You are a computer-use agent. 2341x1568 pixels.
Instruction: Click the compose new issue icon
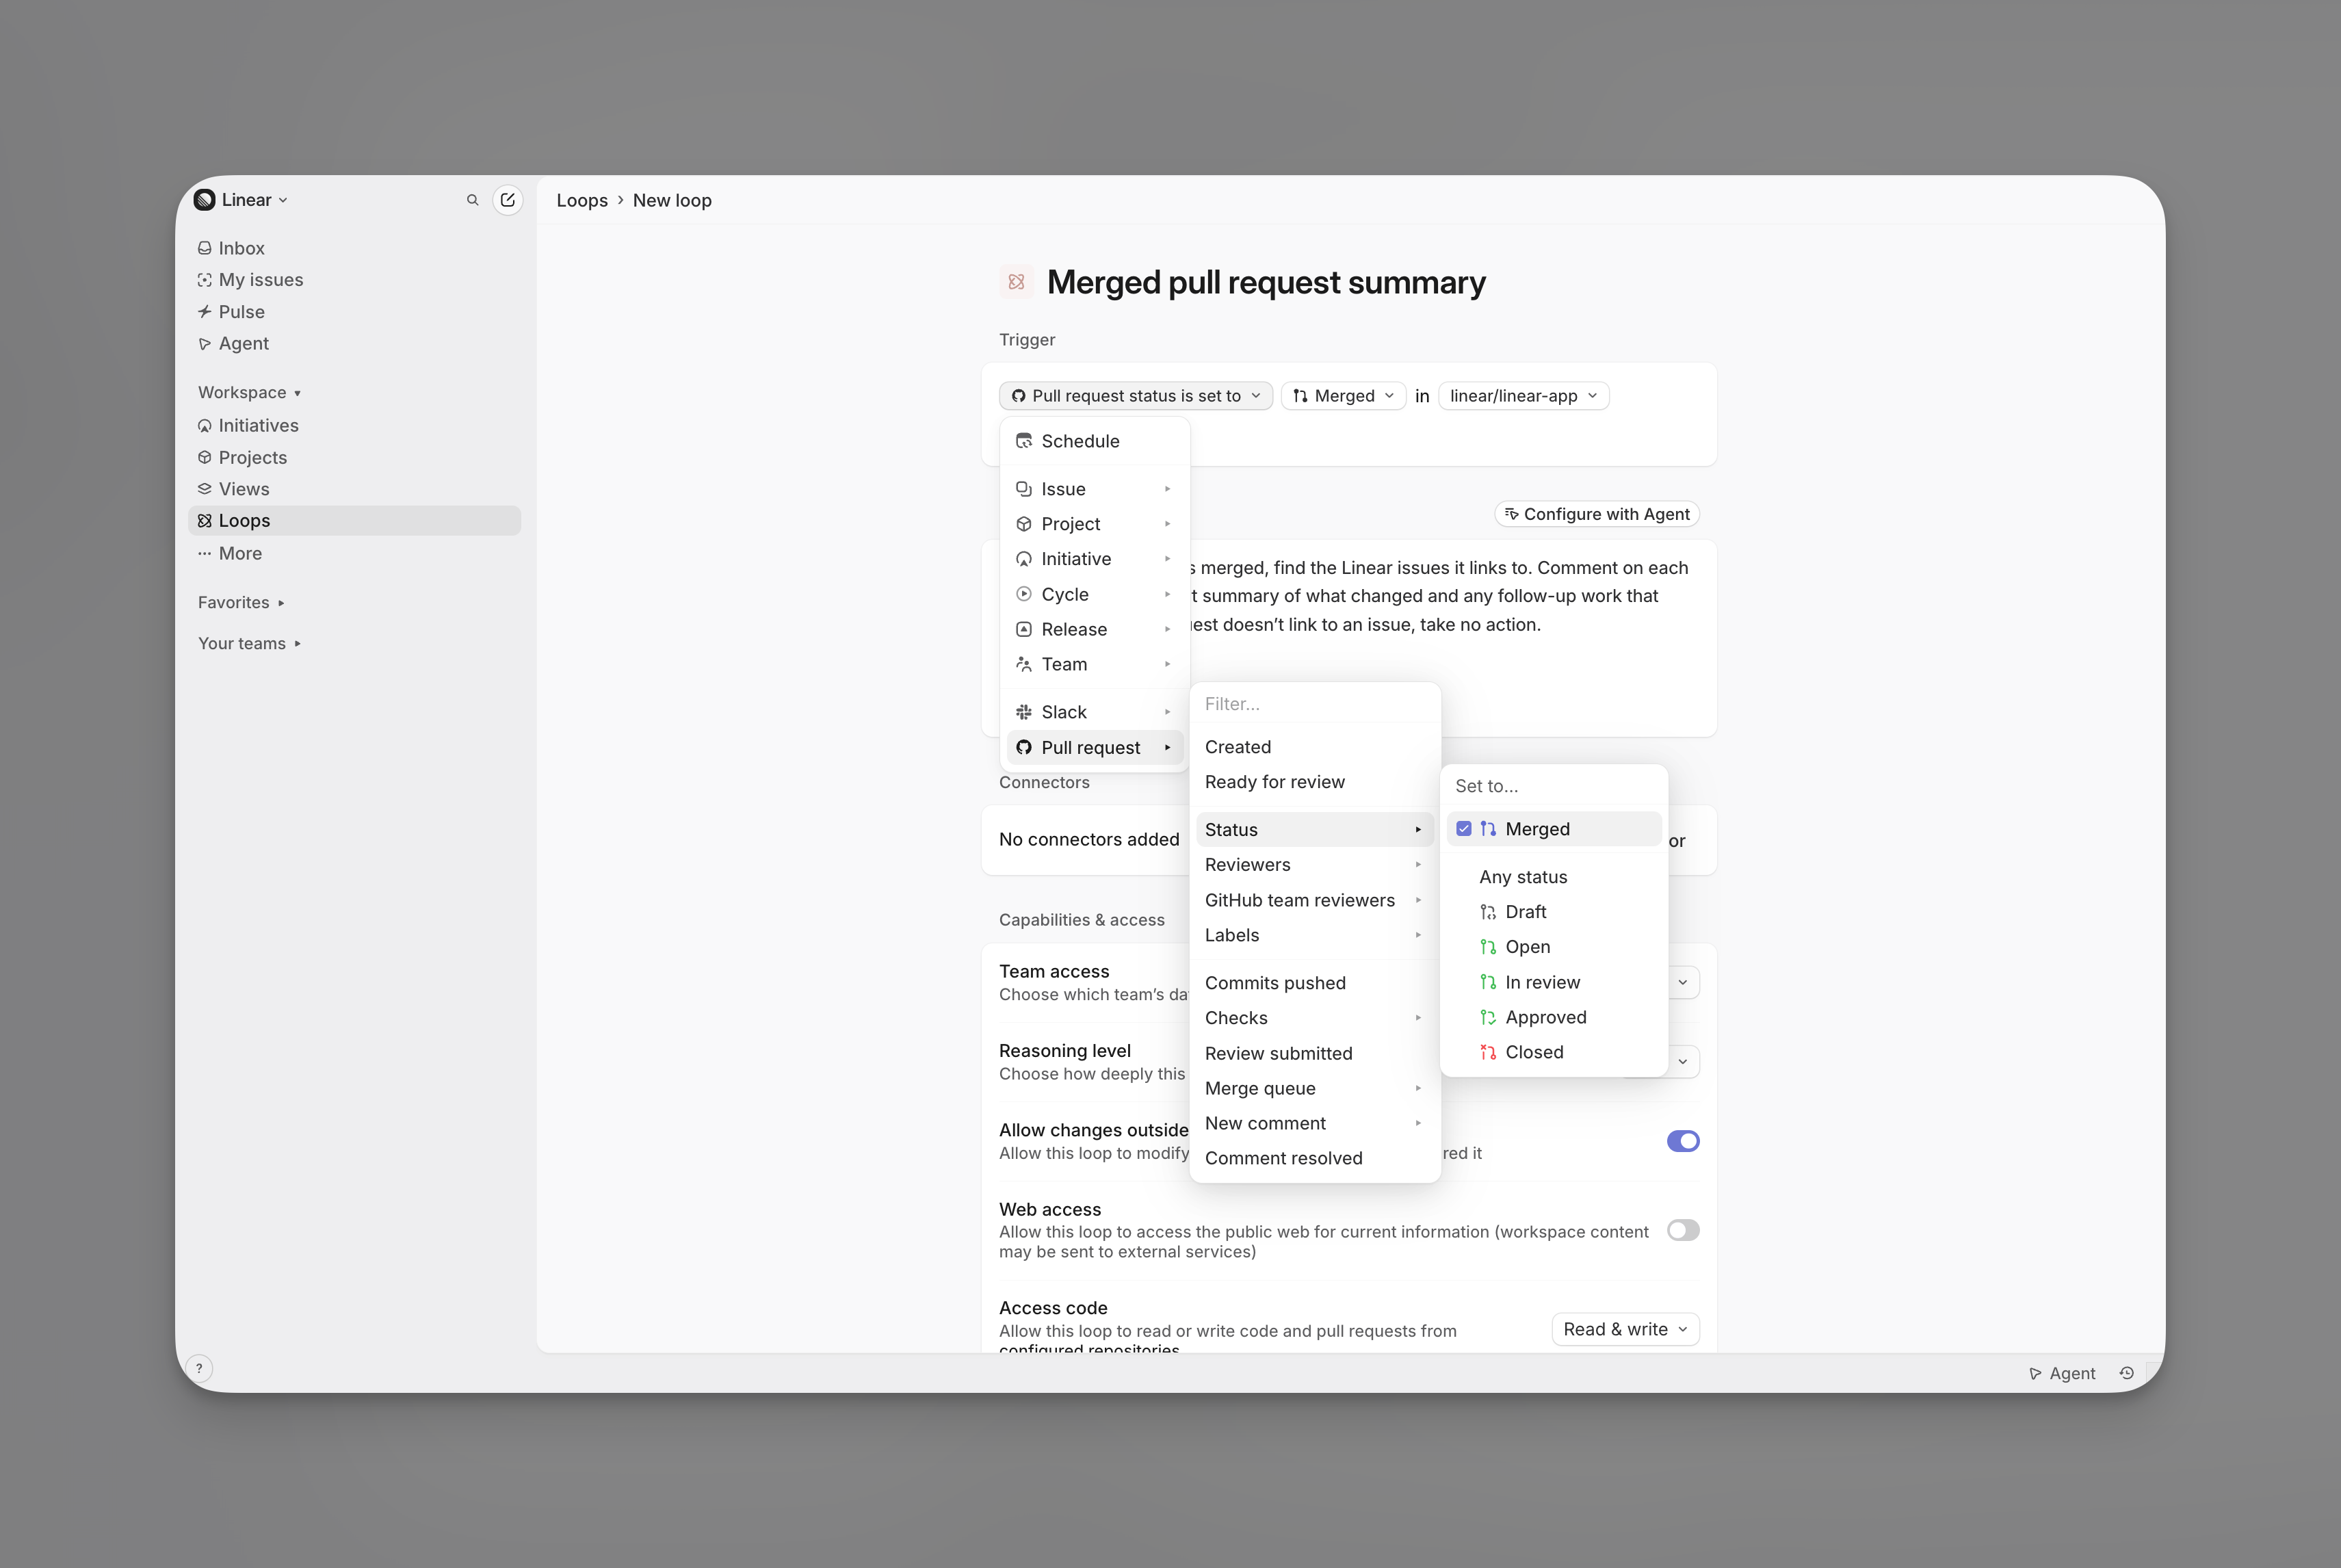(508, 200)
